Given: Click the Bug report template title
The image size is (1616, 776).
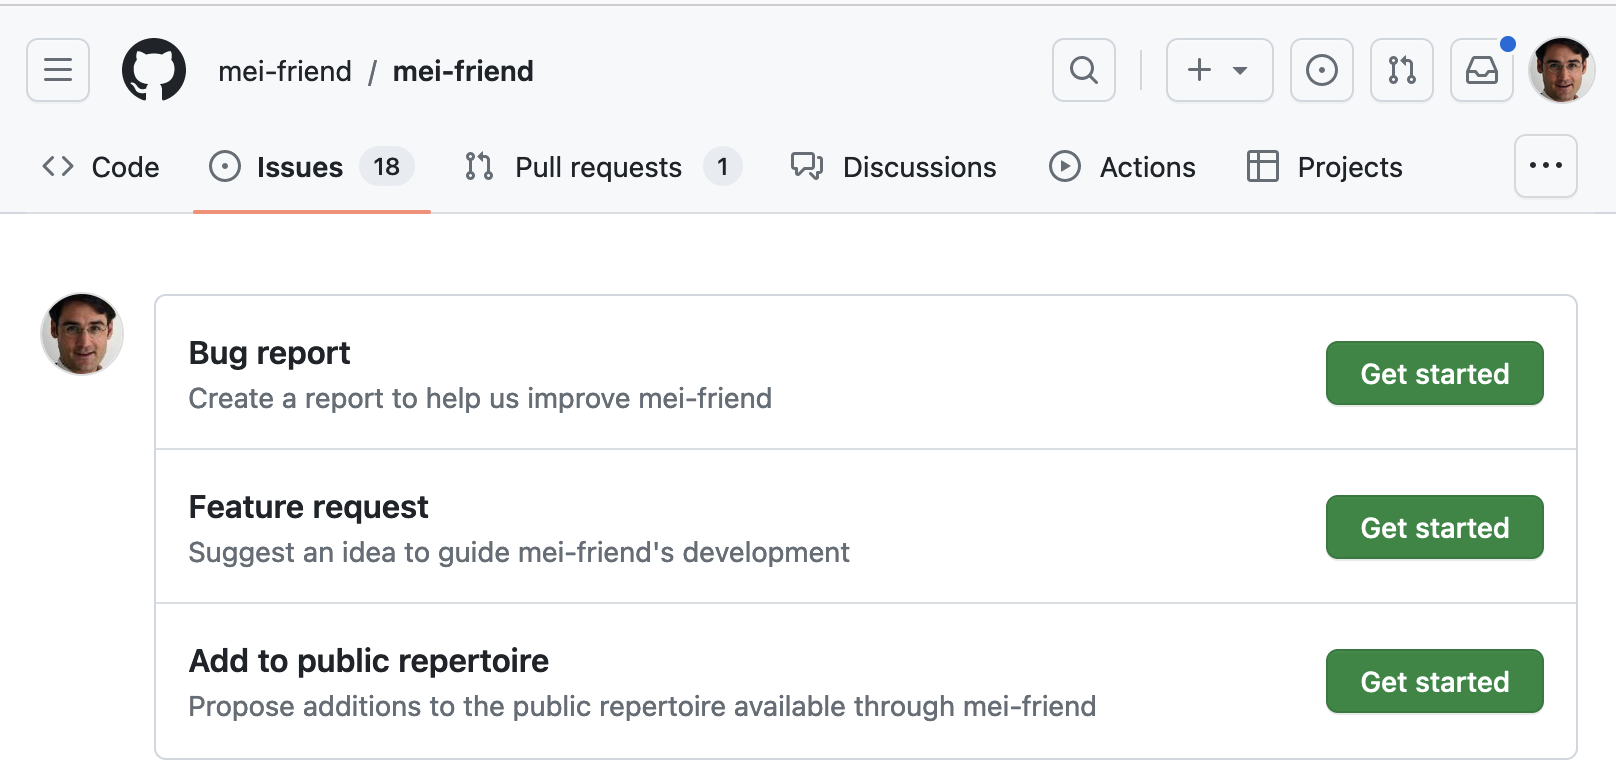Looking at the screenshot, I should click(270, 353).
